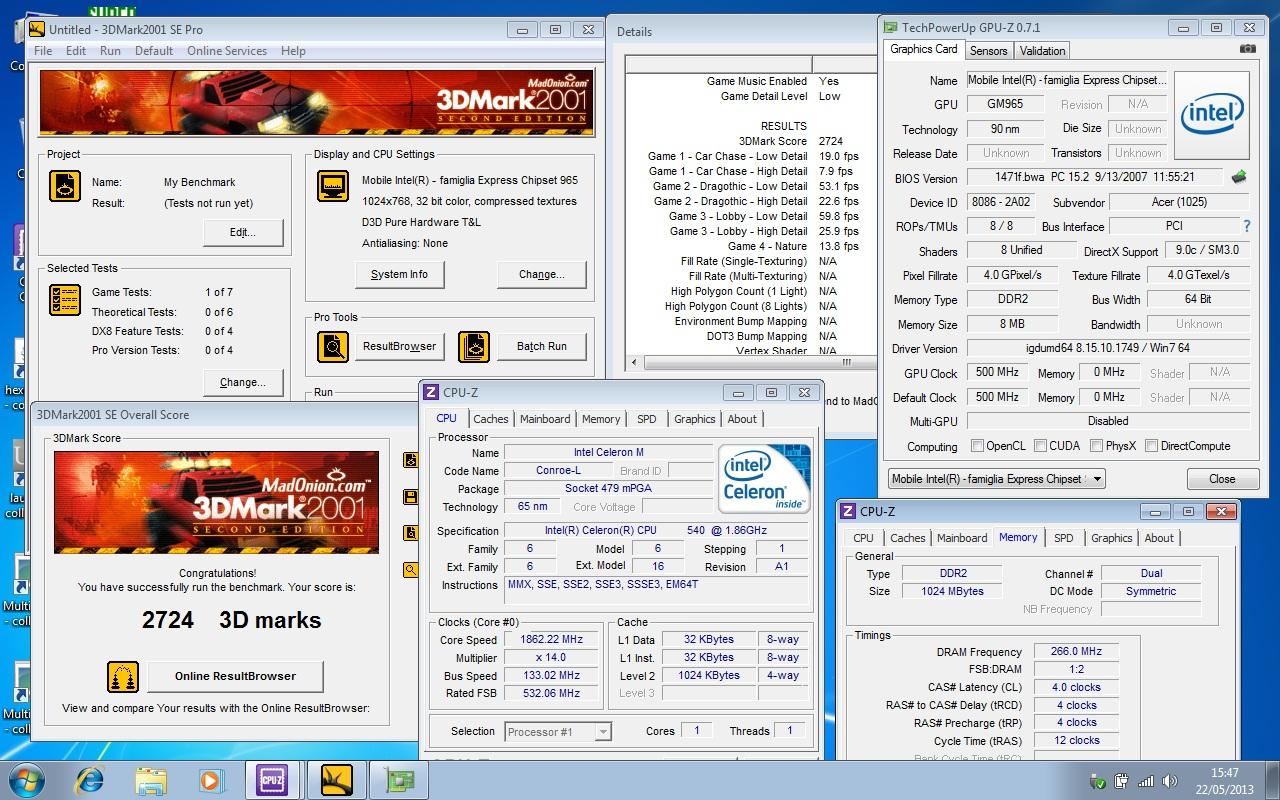Toggle the DirectCompute checkbox in GPU-Z
Viewport: 1280px width, 800px height.
[x=1151, y=446]
